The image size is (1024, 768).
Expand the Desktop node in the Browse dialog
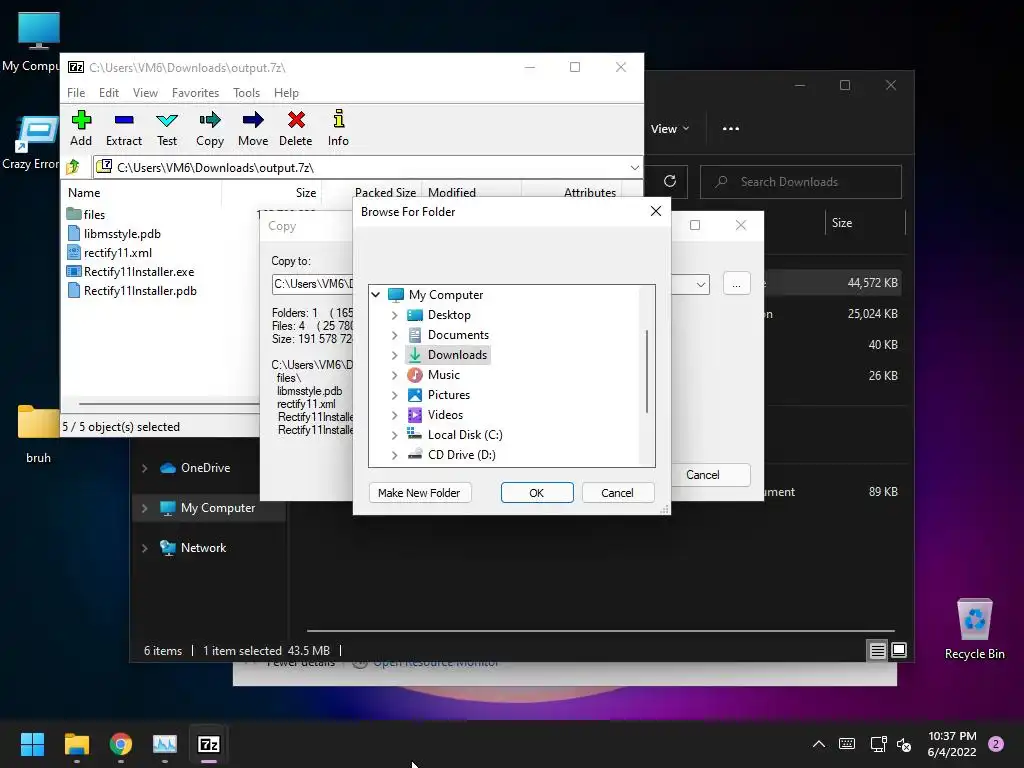coord(394,315)
